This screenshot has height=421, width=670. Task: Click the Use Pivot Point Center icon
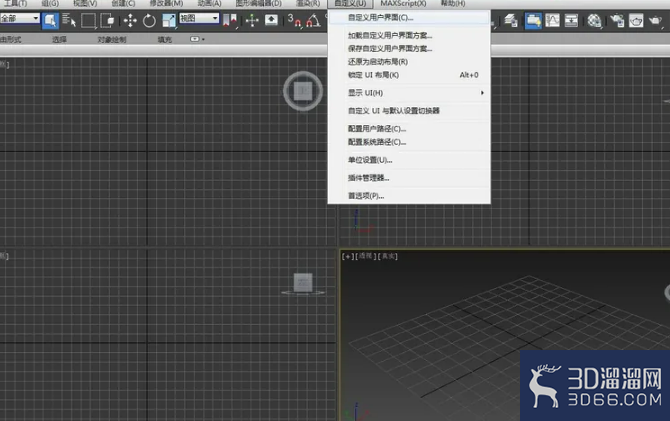230,20
